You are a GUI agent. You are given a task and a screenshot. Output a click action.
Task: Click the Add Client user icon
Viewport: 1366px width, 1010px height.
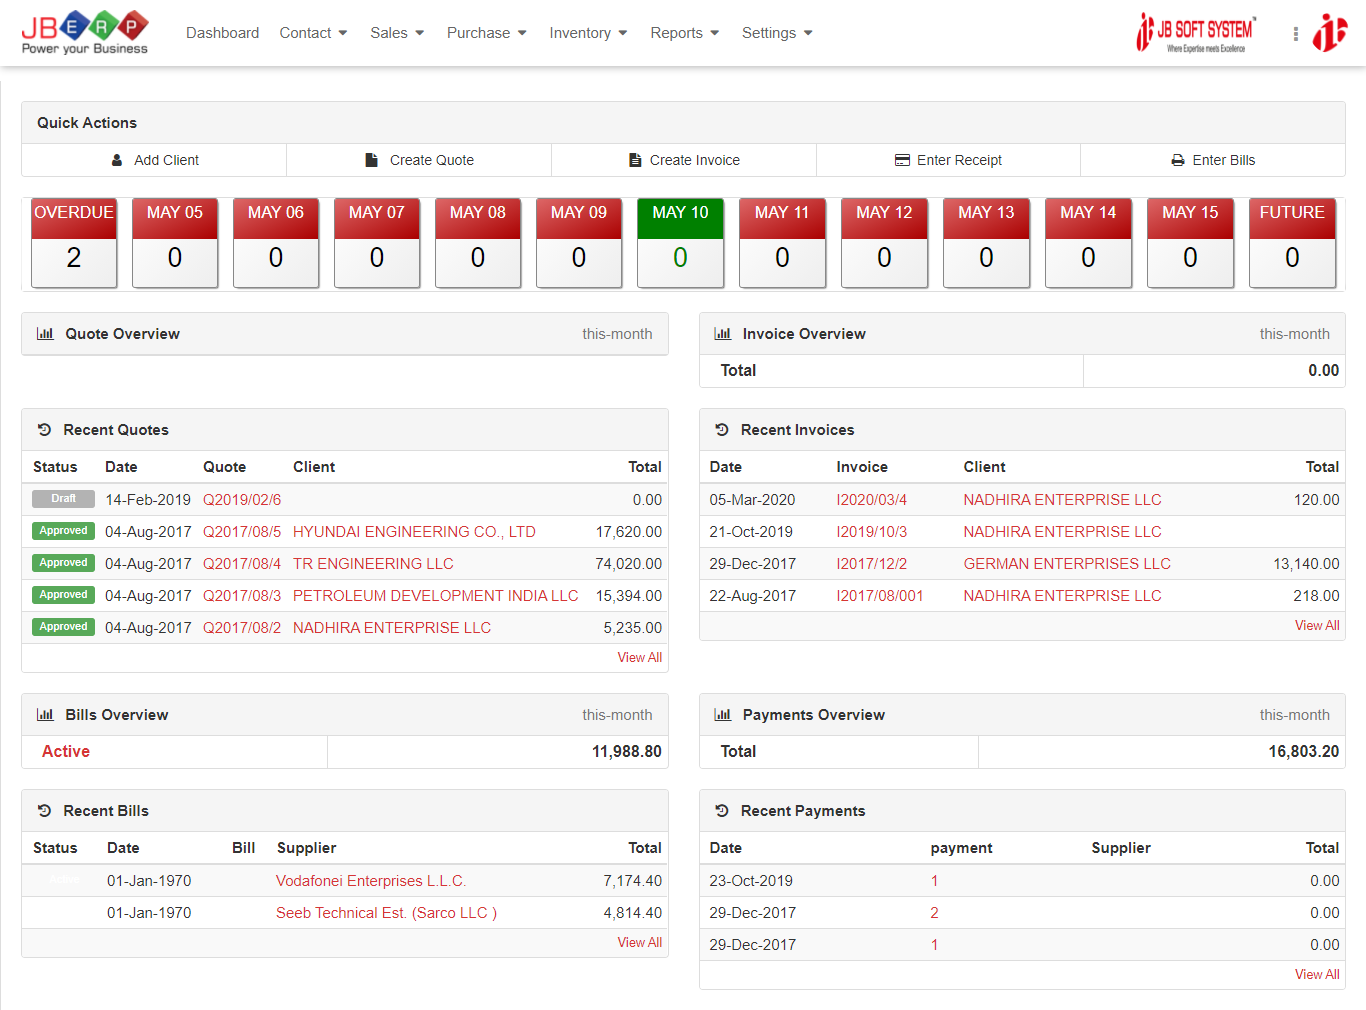point(117,160)
